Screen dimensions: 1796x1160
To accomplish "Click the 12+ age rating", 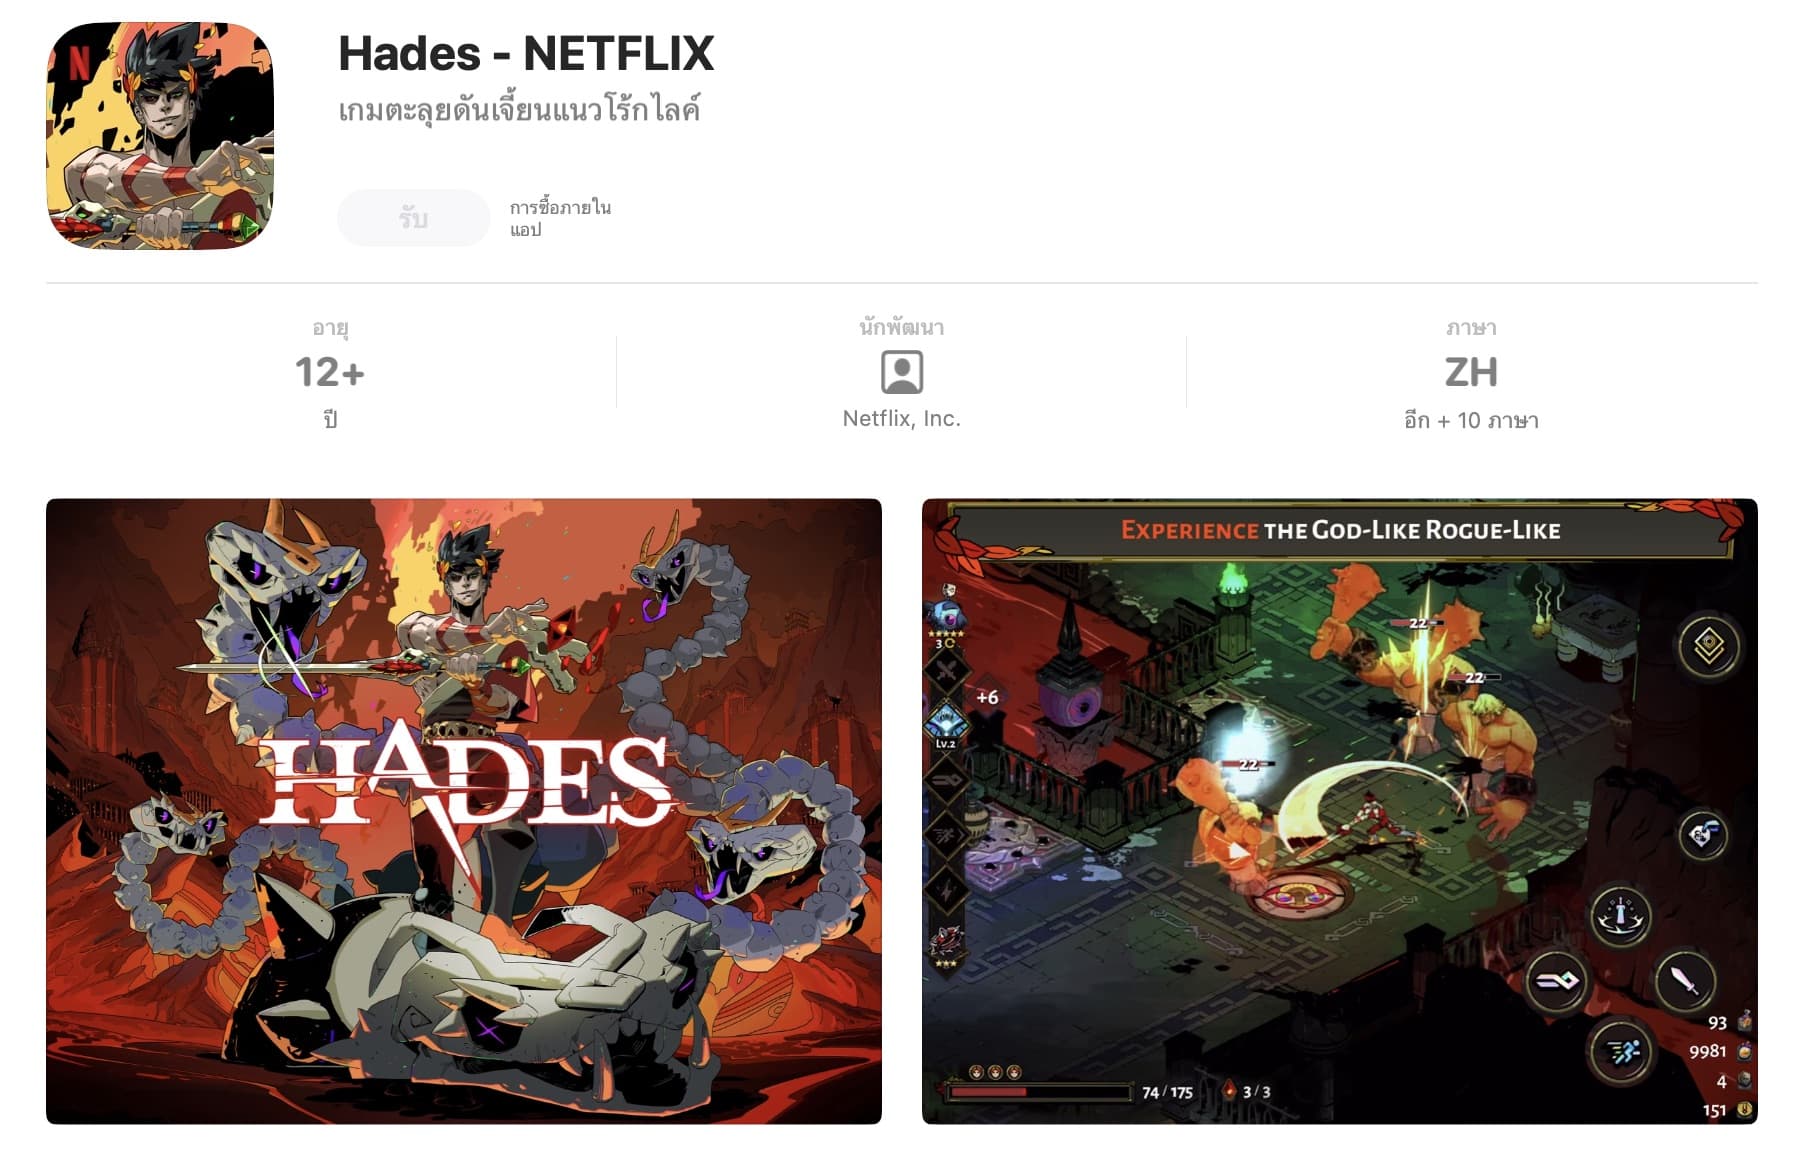I will [330, 372].
